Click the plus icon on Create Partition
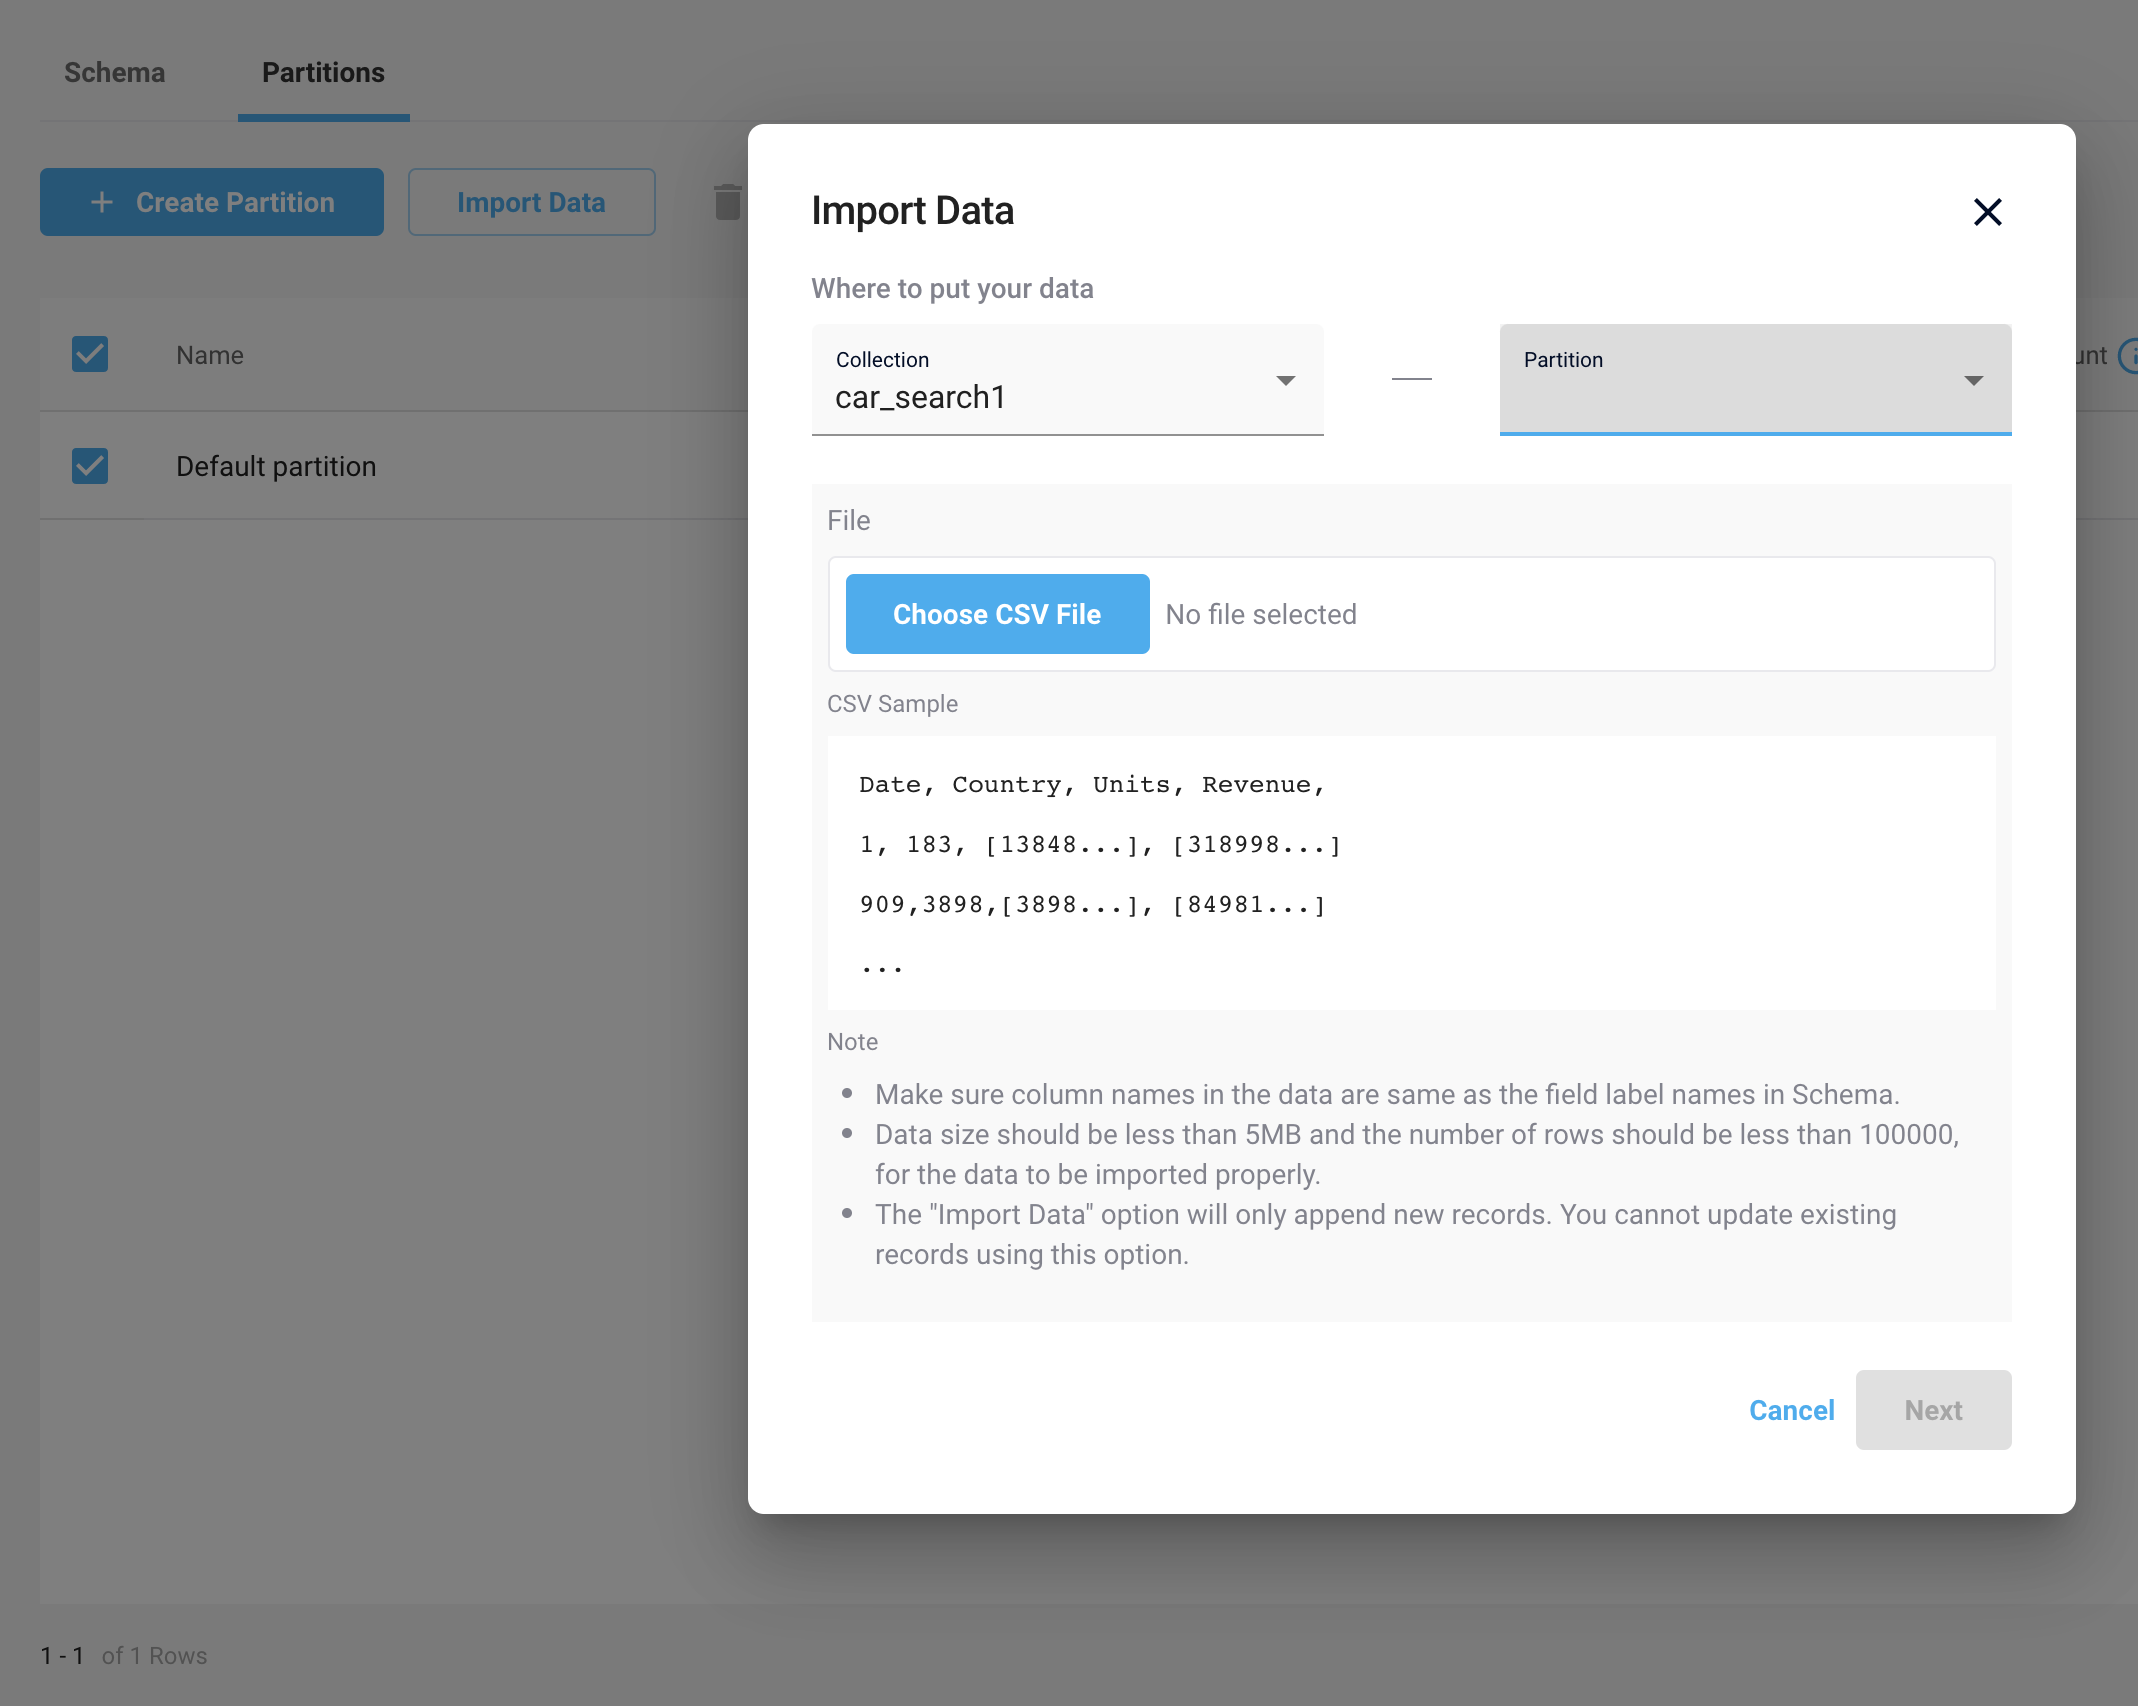The height and width of the screenshot is (1706, 2138). (102, 202)
